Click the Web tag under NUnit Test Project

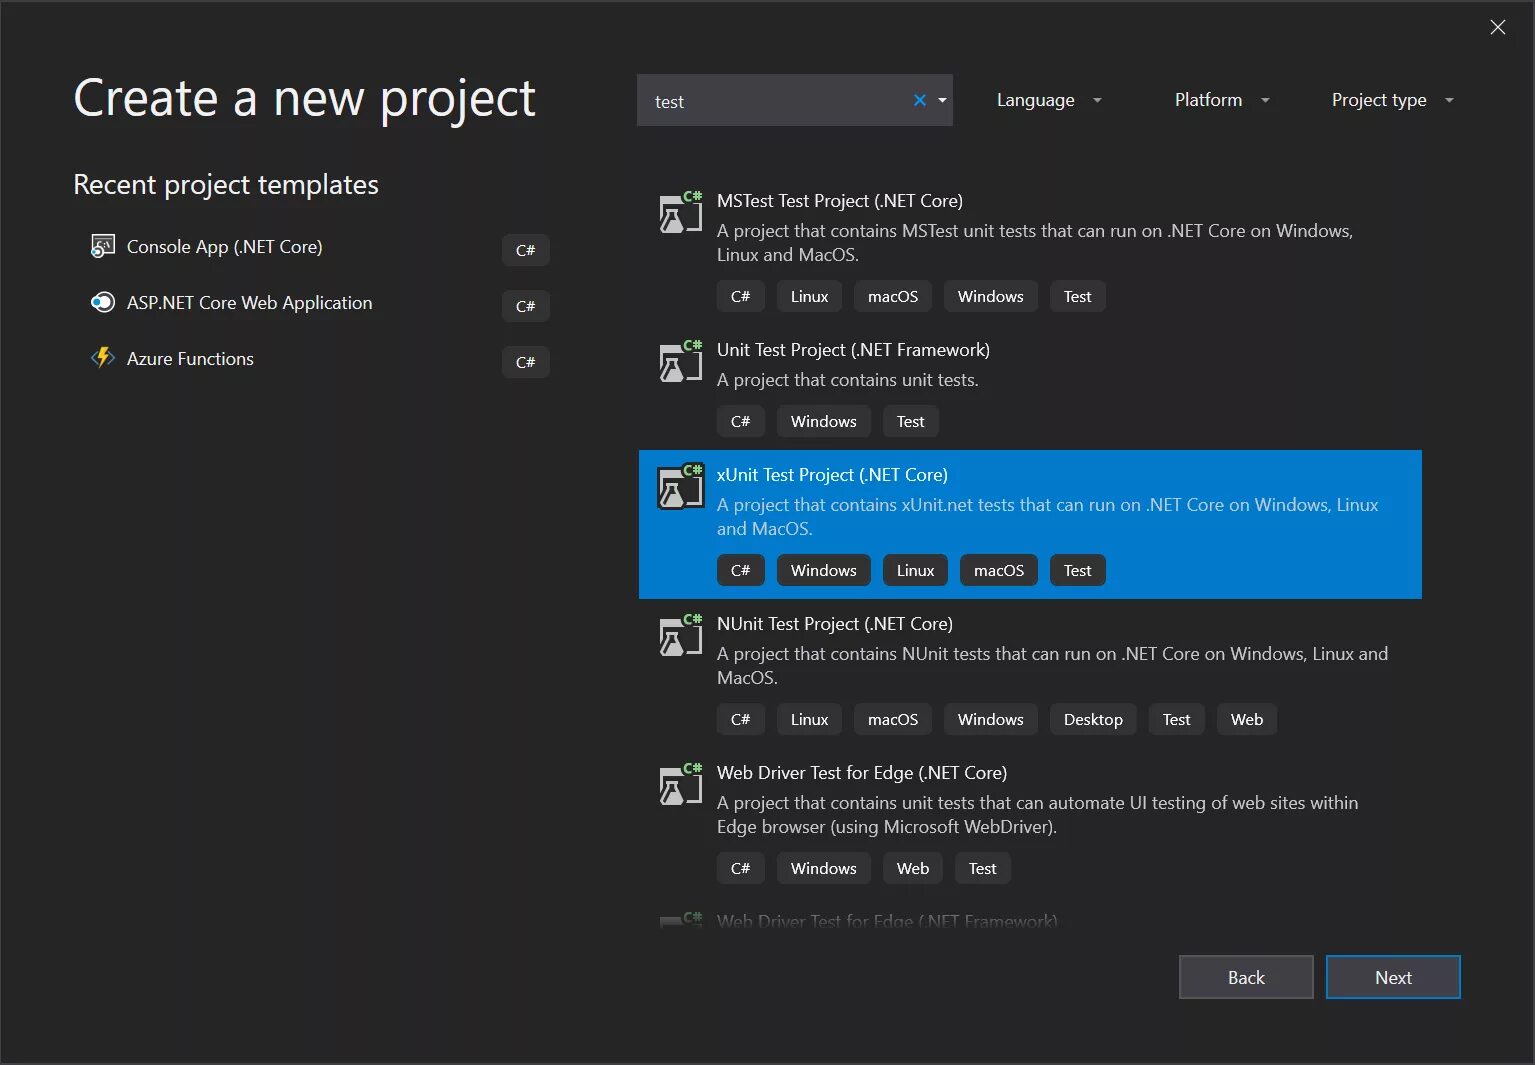(x=1246, y=719)
